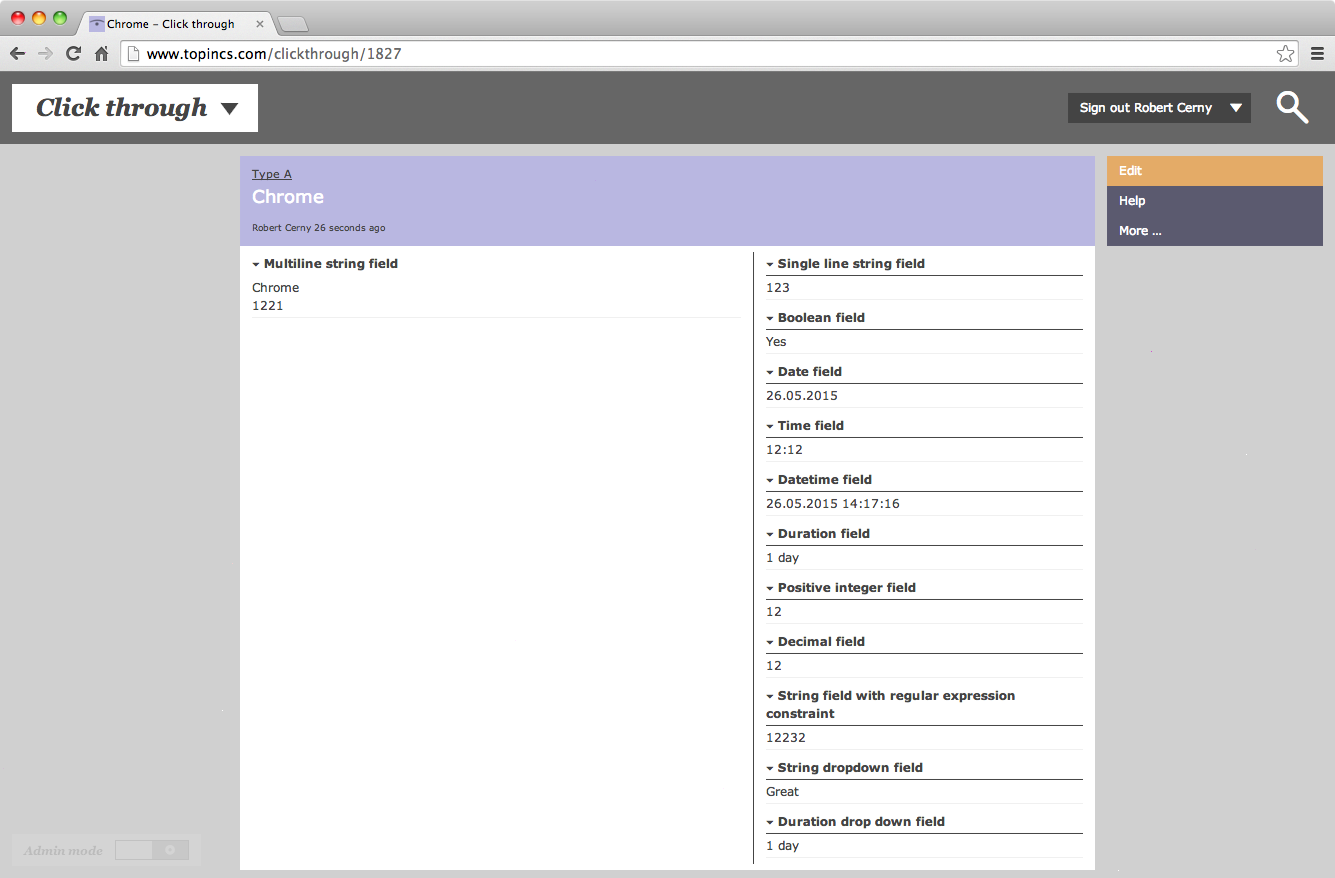Close the Chrome – Click through tab
The width and height of the screenshot is (1335, 878).
tap(260, 24)
